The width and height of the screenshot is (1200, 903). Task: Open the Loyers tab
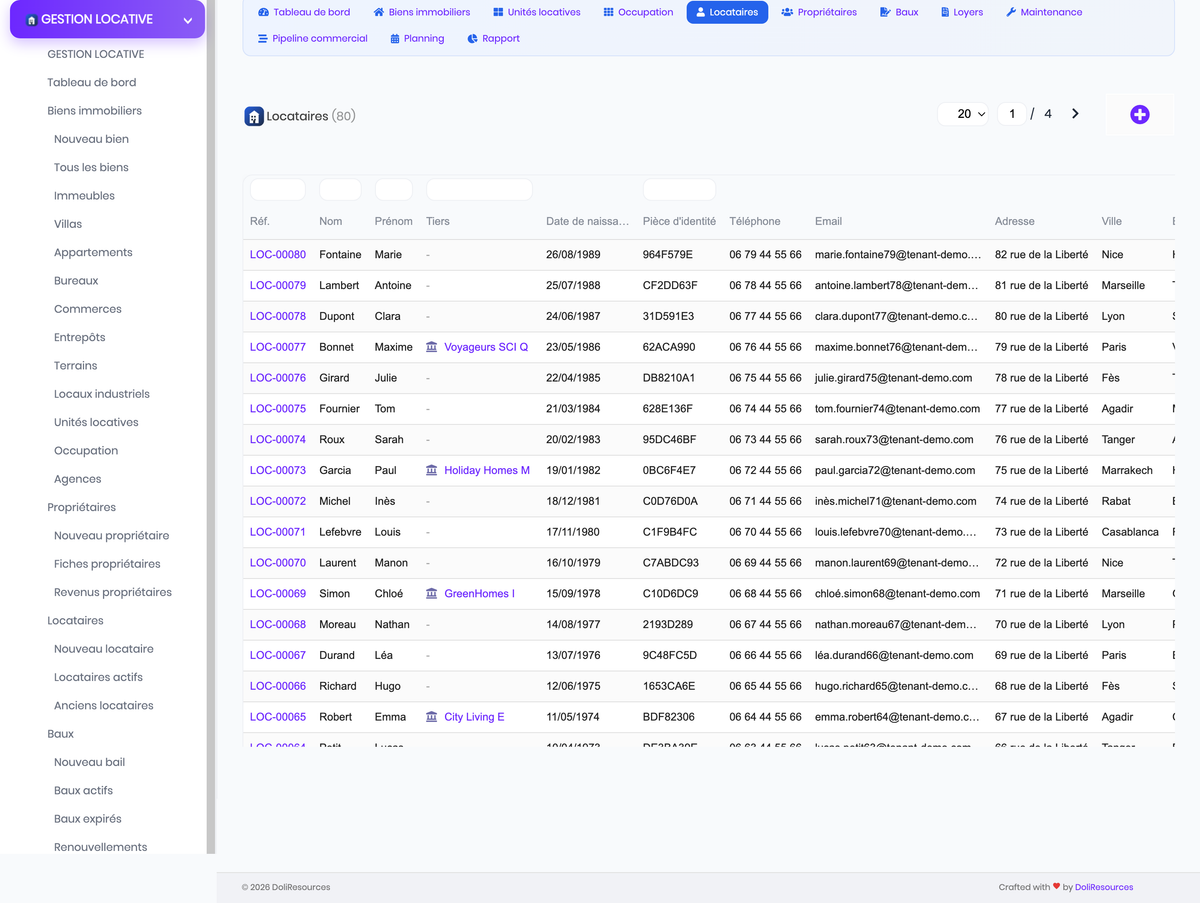coord(961,13)
